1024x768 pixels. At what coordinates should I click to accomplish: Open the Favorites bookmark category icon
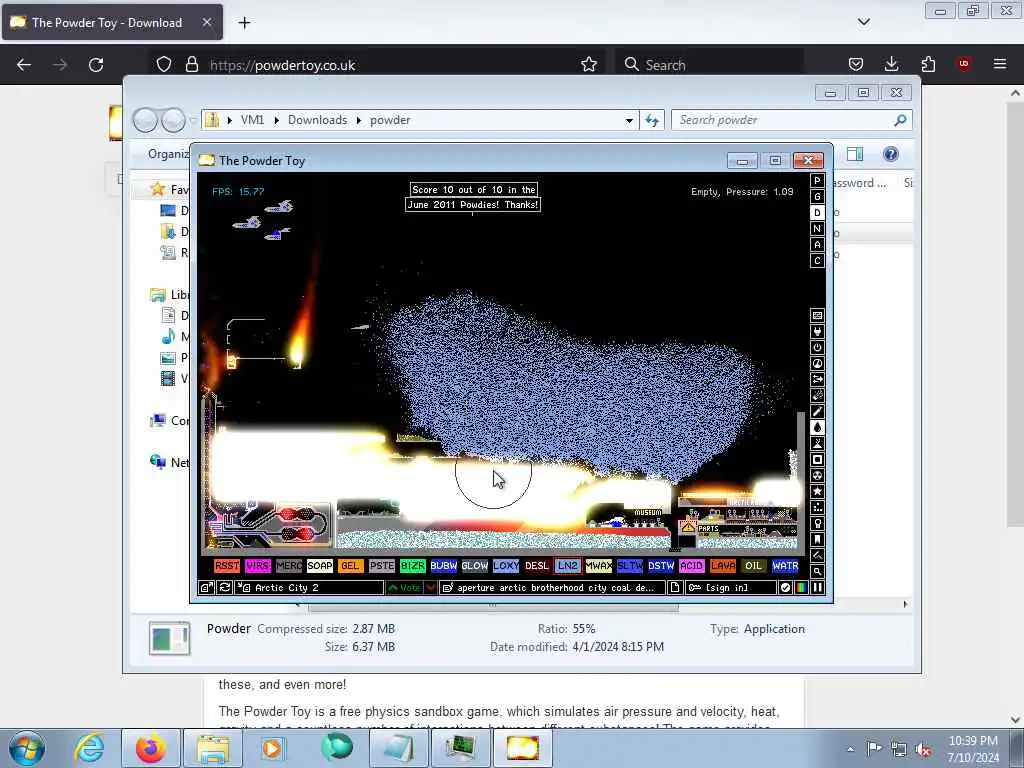coord(817,539)
